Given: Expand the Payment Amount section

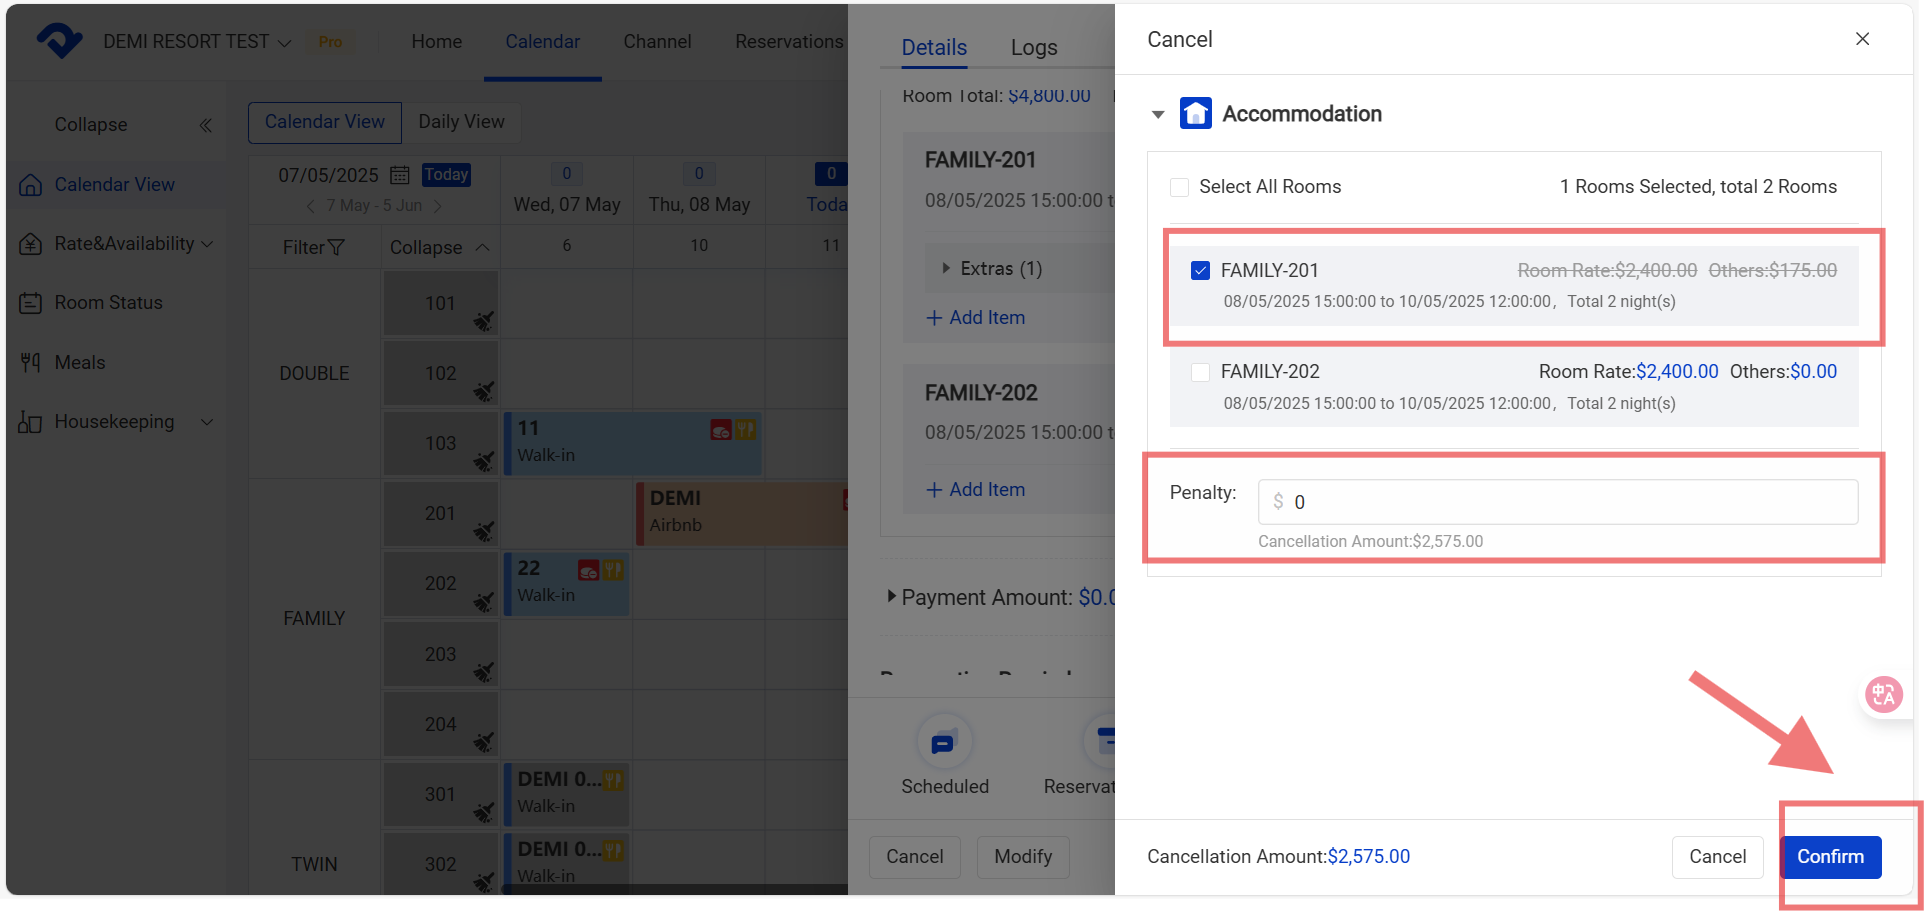Looking at the screenshot, I should tap(891, 597).
